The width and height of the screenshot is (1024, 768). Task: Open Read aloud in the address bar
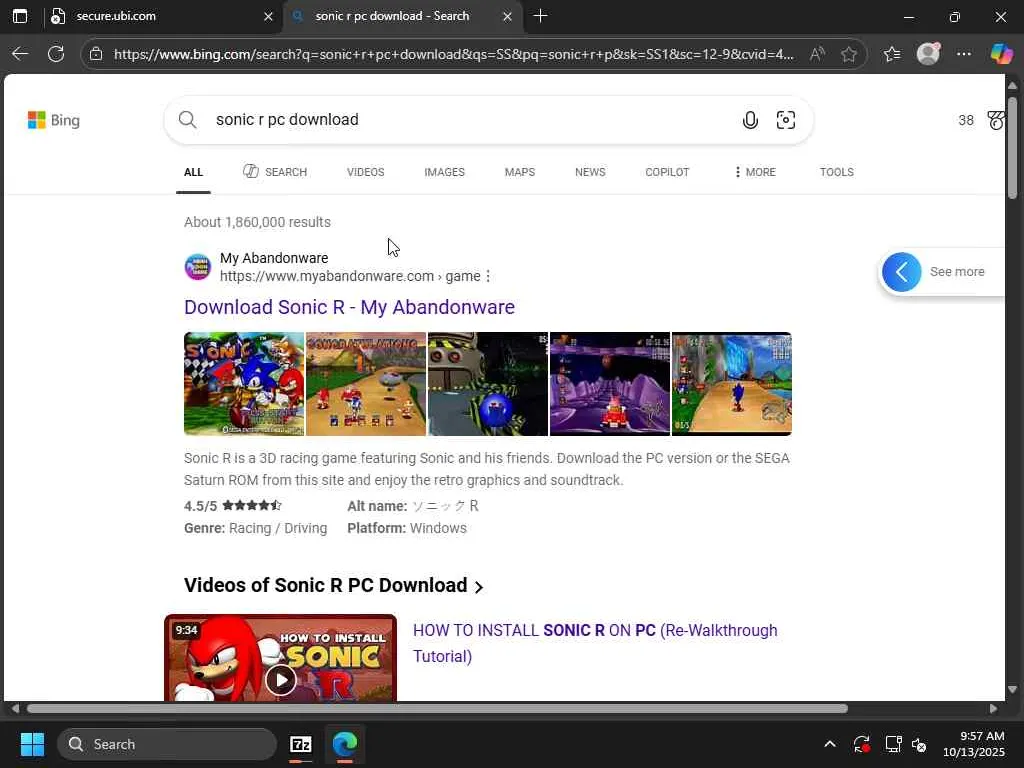pyautogui.click(x=816, y=54)
